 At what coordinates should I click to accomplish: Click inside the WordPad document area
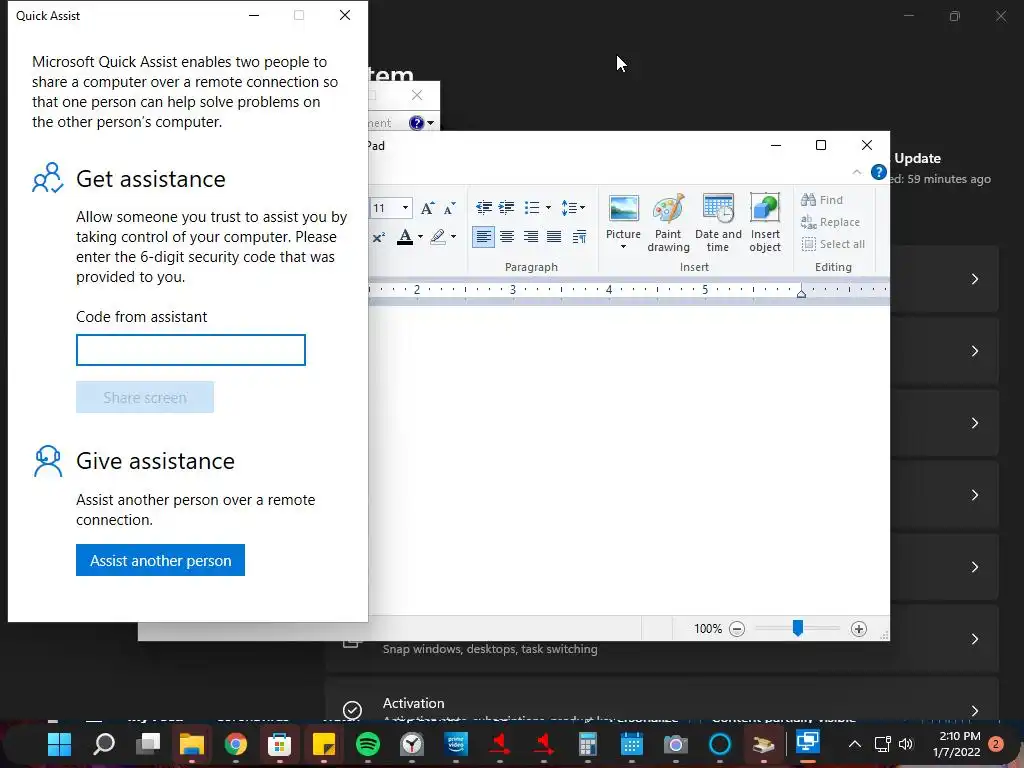pyautogui.click(x=629, y=460)
